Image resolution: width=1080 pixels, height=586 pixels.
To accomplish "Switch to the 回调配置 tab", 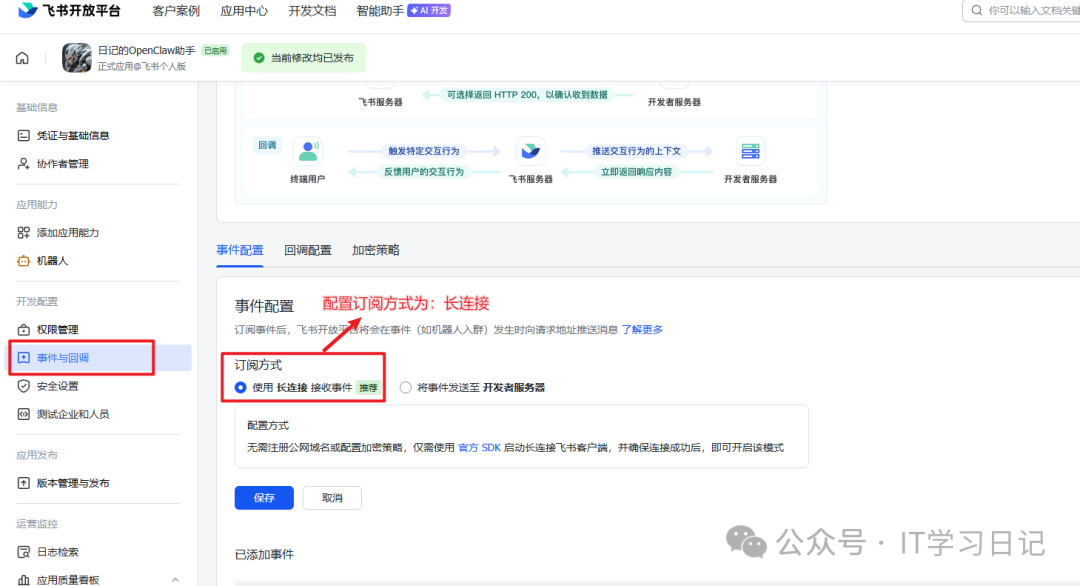I will [x=307, y=250].
